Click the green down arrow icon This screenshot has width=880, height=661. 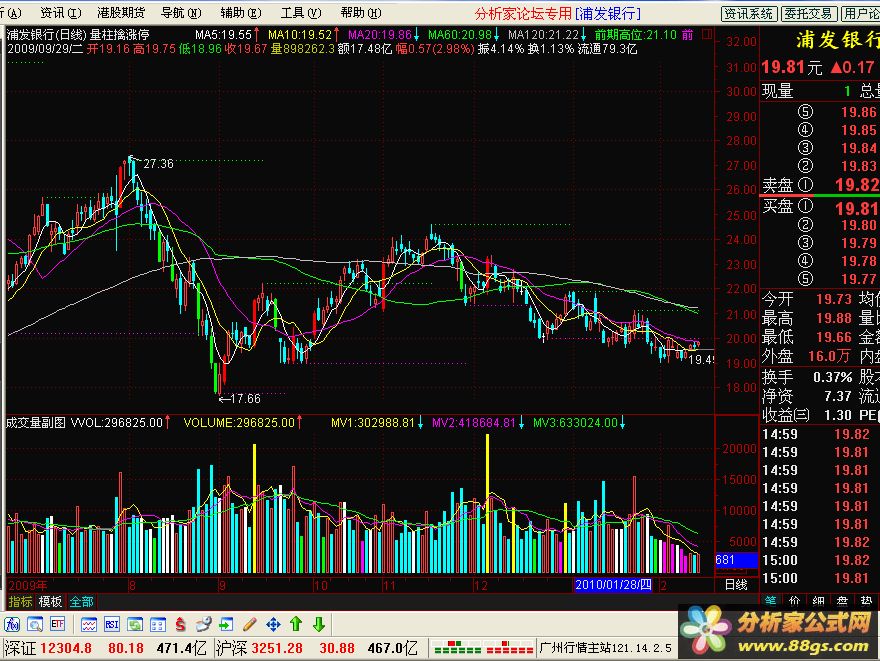point(319,624)
